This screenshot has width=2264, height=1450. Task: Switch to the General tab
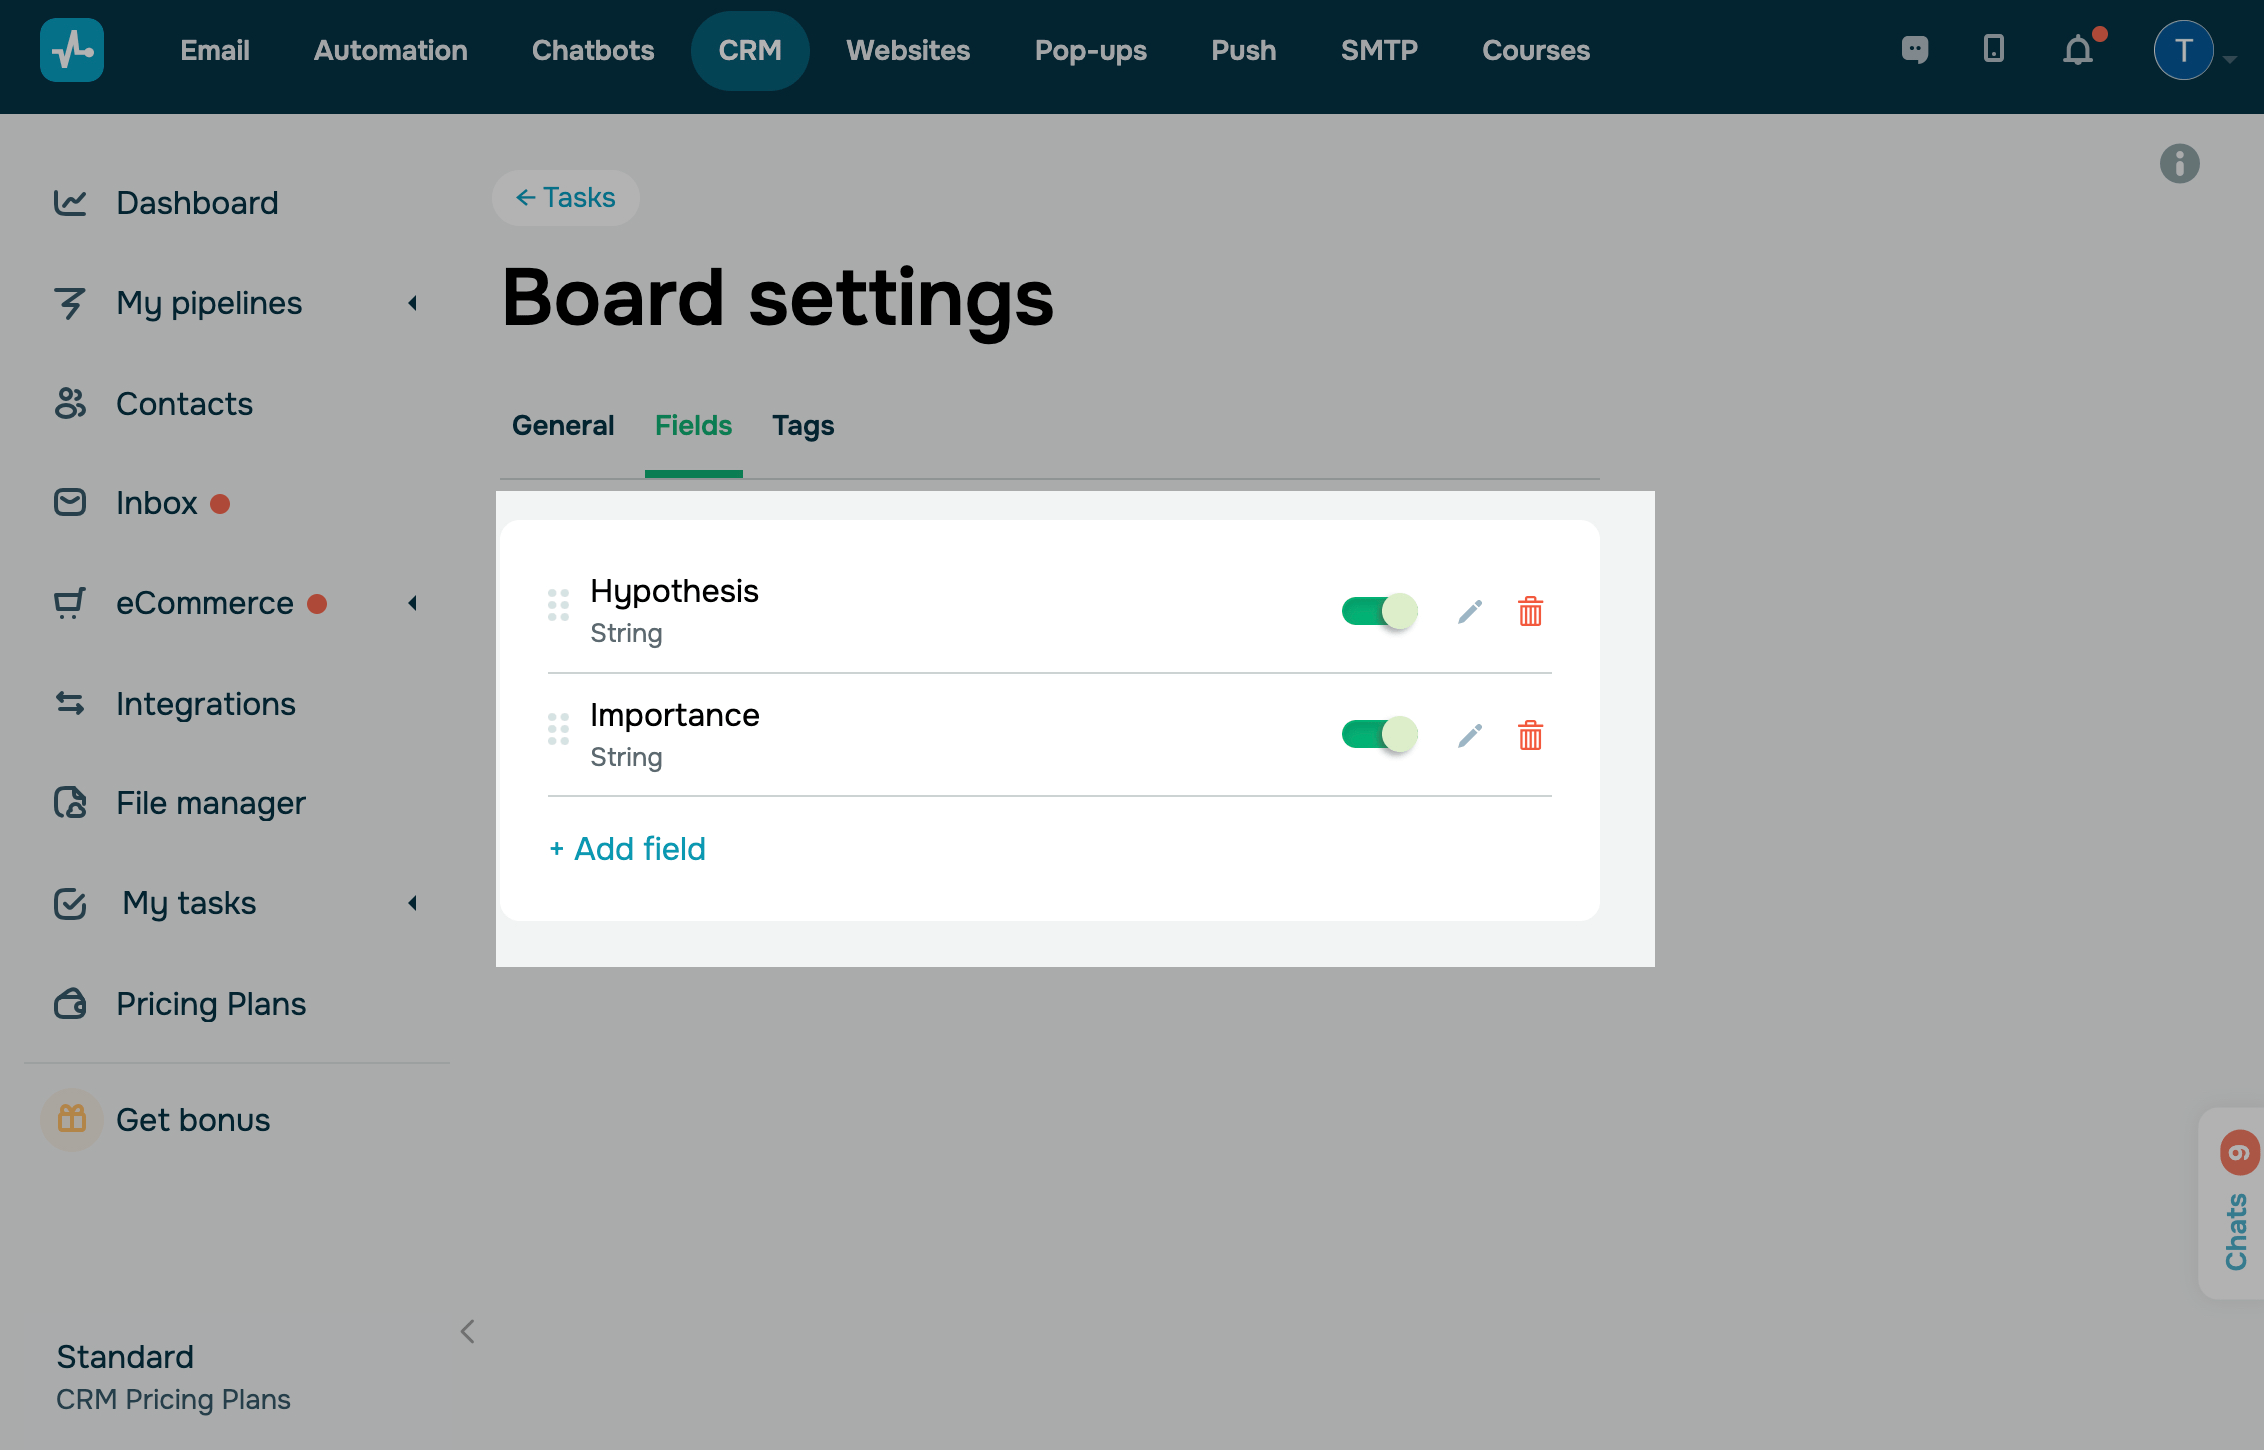coord(563,426)
